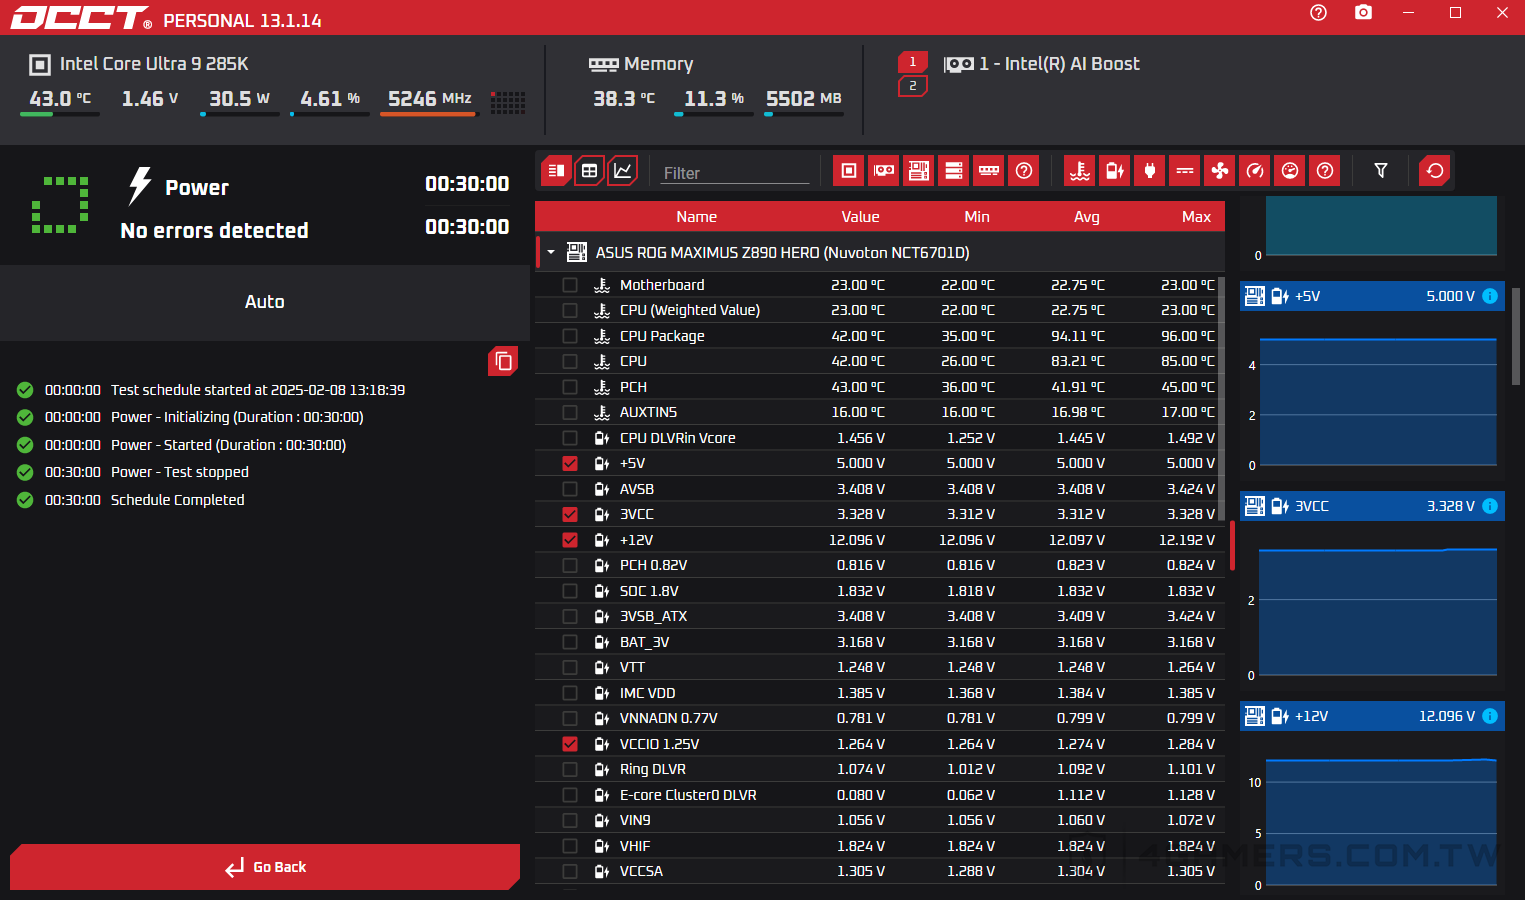This screenshot has height=900, width=1525.
Task: Click 'Schedule Completed' log entry
Action: point(177,500)
